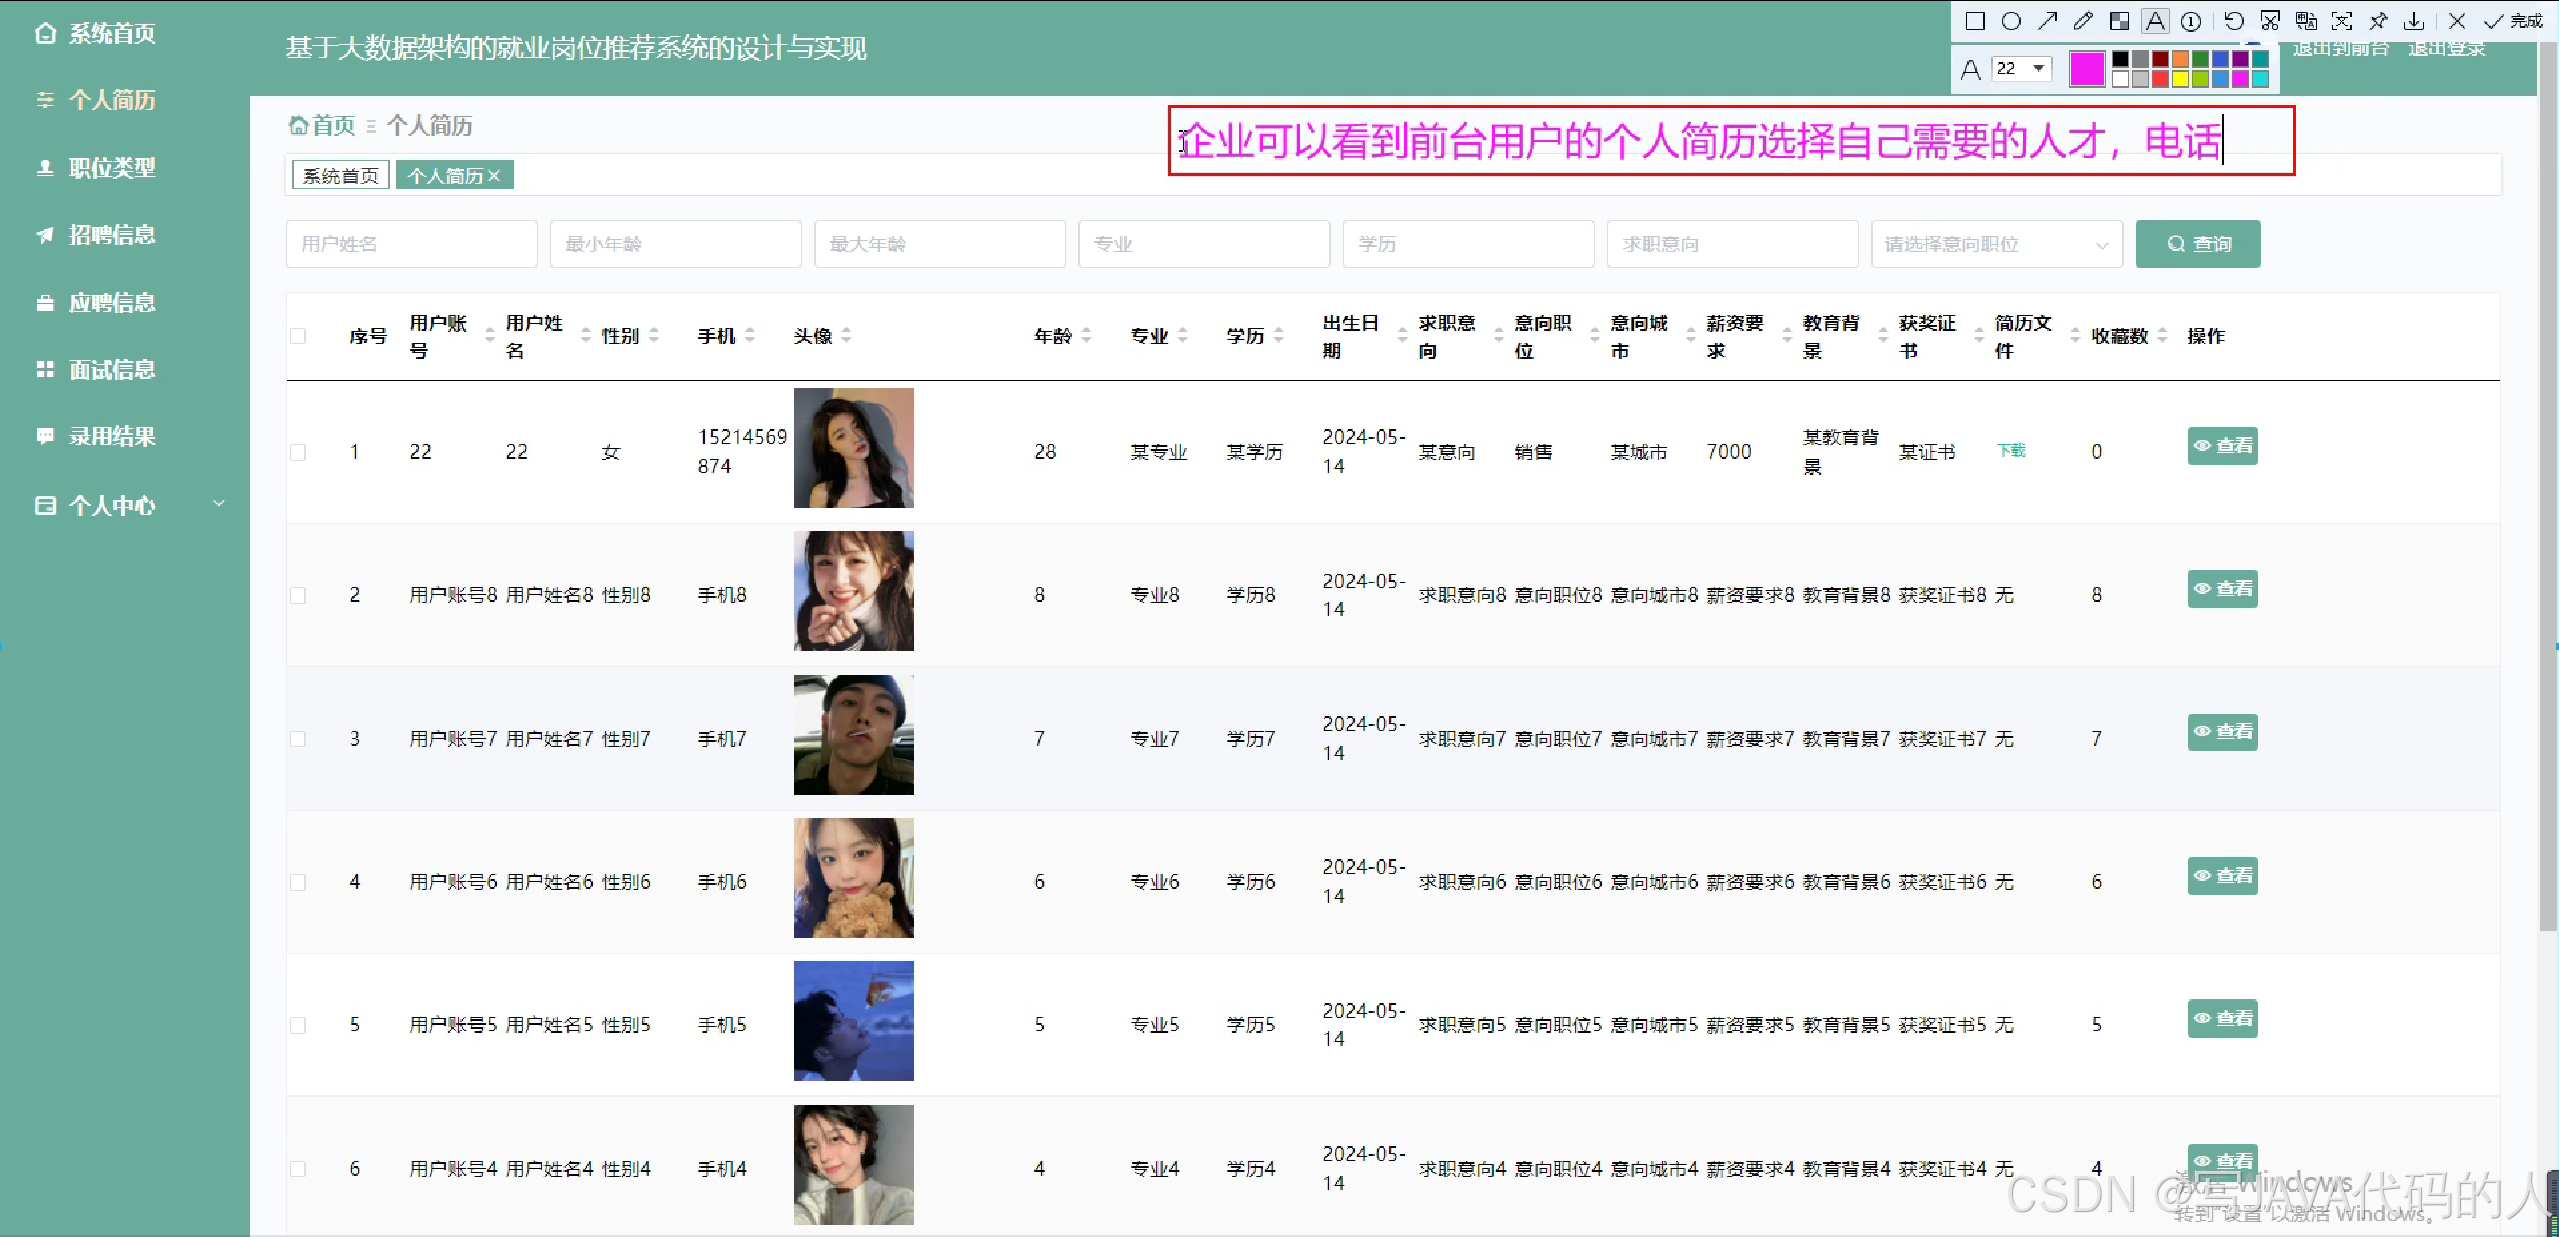This screenshot has width=2559, height=1237.
Task: Click the translate screenshot icon
Action: pos(2306,21)
